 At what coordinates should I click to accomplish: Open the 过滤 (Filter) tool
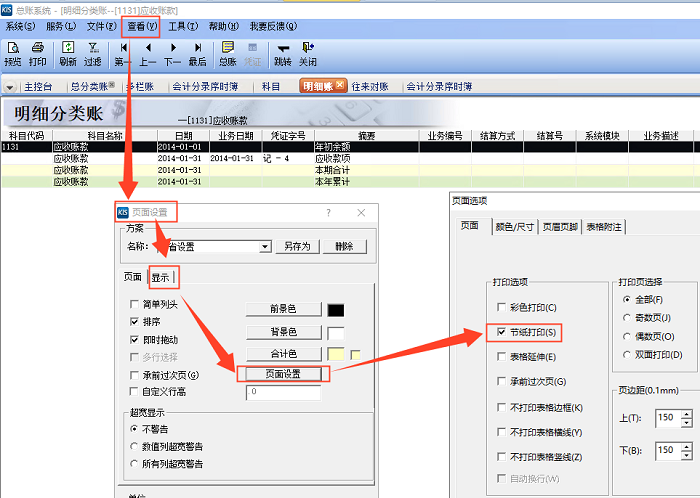(x=93, y=53)
